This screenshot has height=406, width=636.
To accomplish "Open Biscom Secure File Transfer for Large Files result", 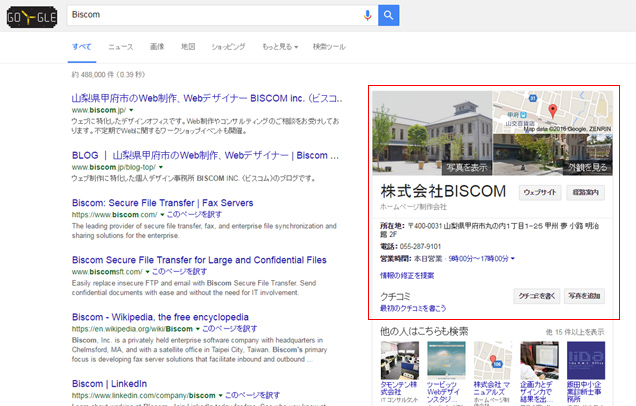I will [199, 260].
